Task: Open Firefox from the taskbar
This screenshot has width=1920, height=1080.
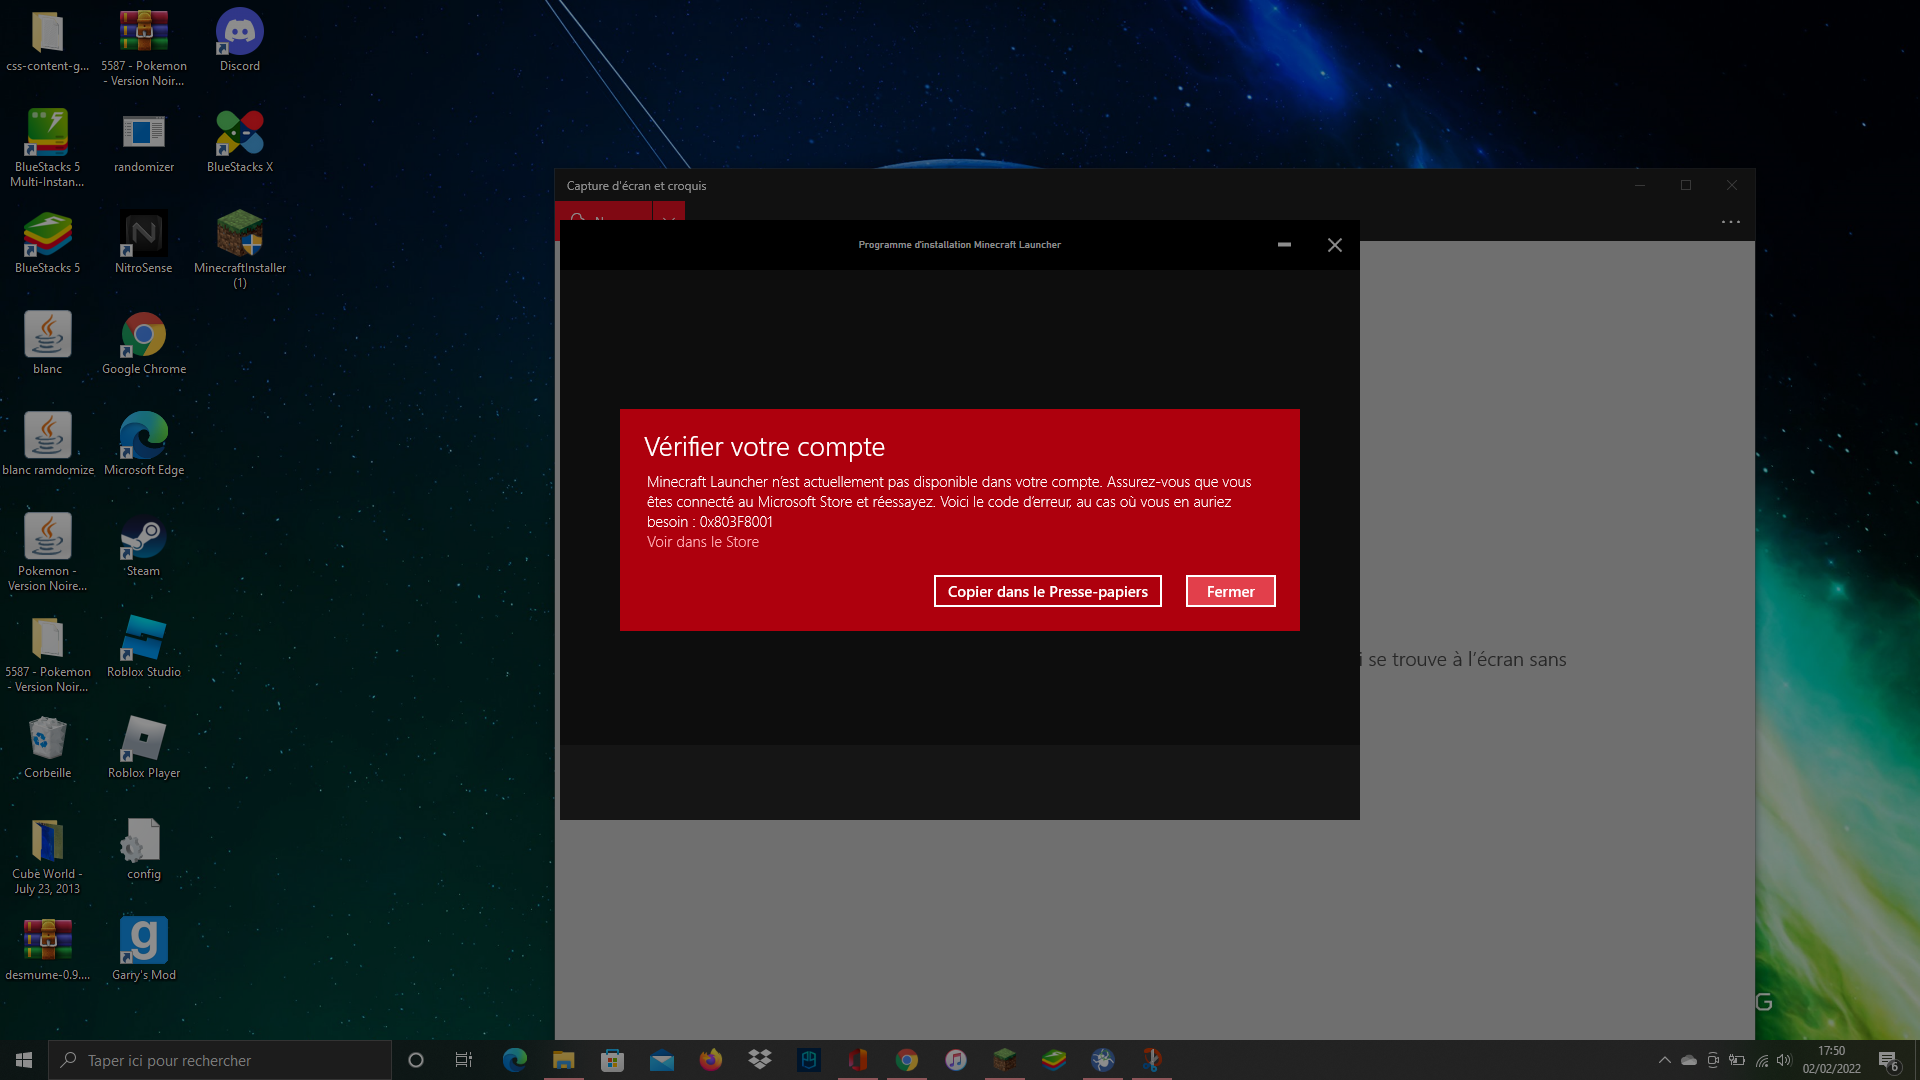Action: point(711,1060)
